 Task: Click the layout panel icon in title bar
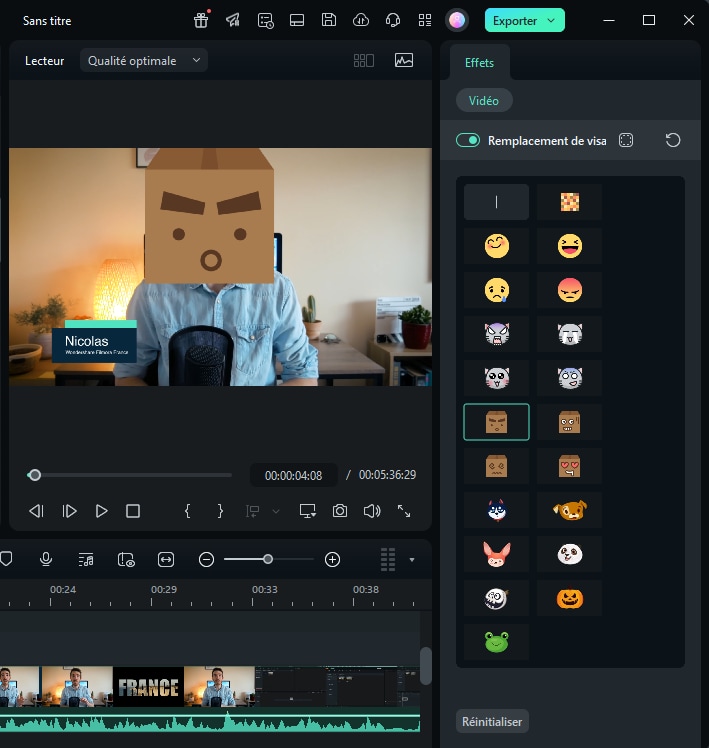point(297,20)
